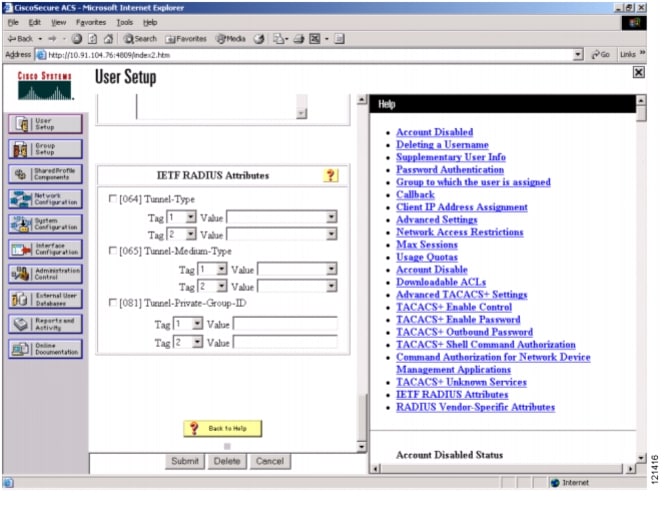Screen dimensions: 672x521
Task: Enable the [081] Tunnel-Private-Group-ID checkbox
Action: pyautogui.click(x=113, y=302)
